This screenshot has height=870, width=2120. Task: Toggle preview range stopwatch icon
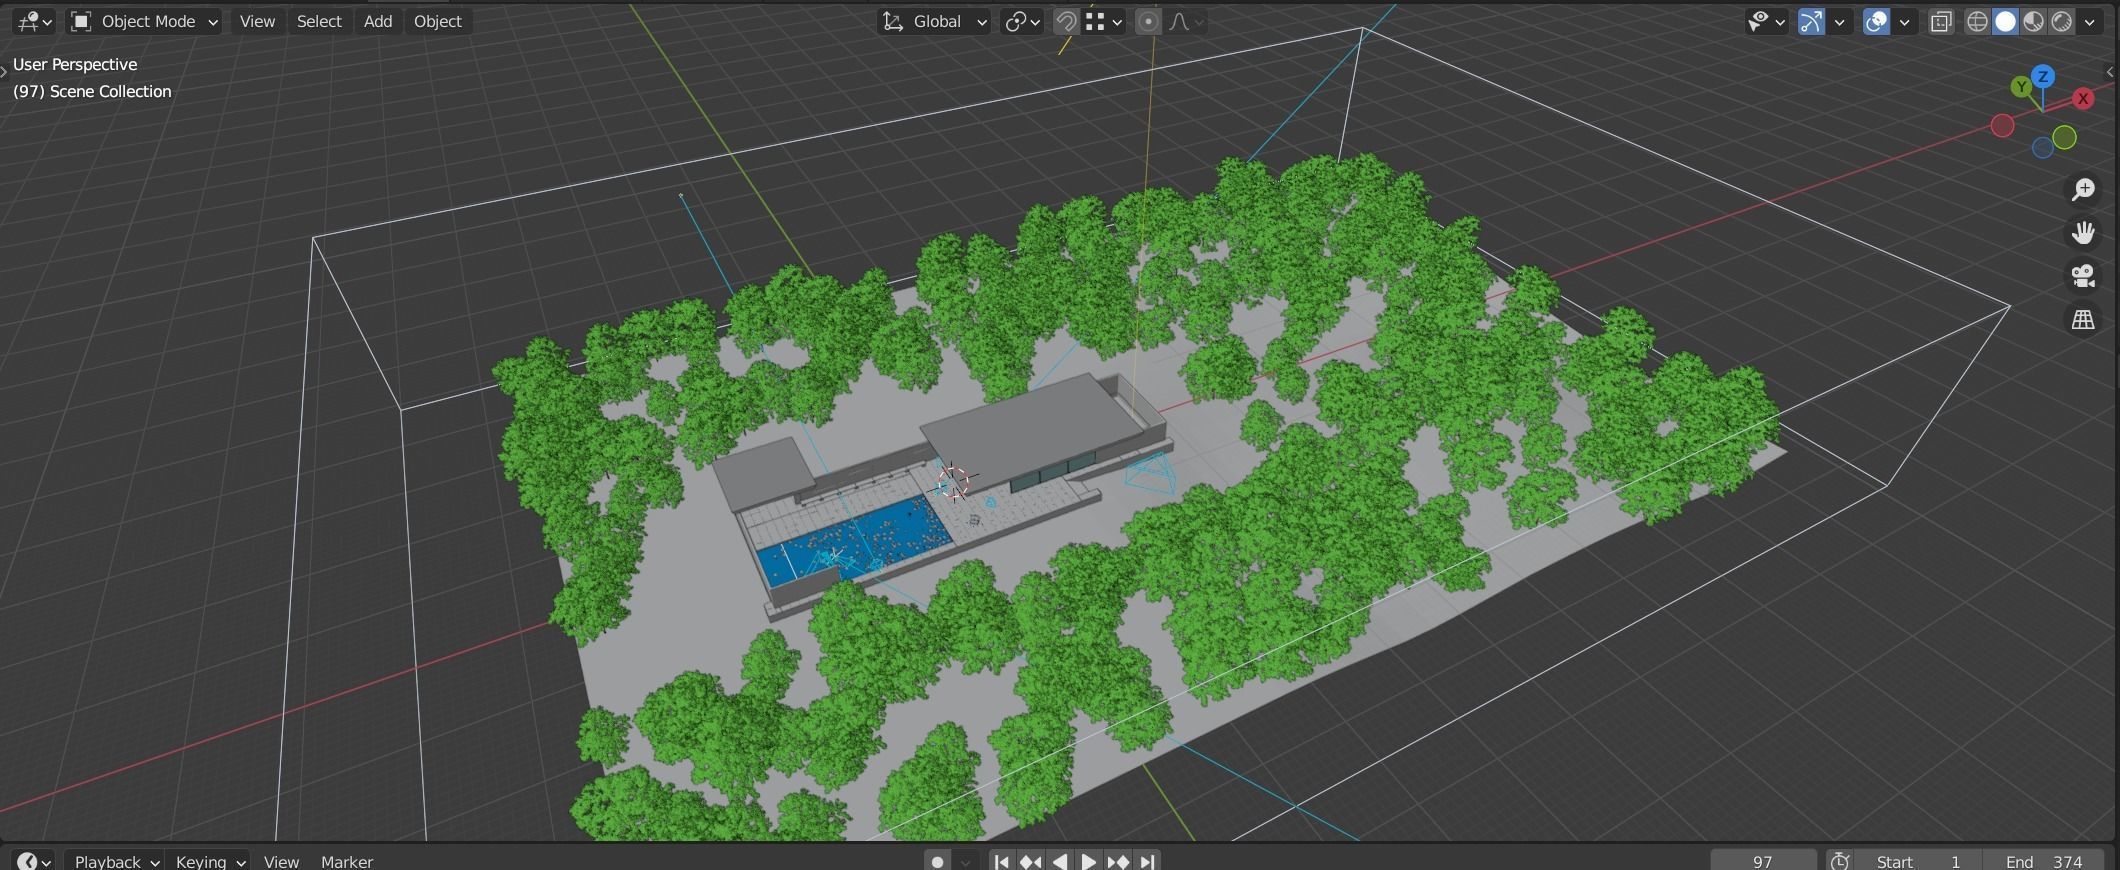click(x=1839, y=861)
